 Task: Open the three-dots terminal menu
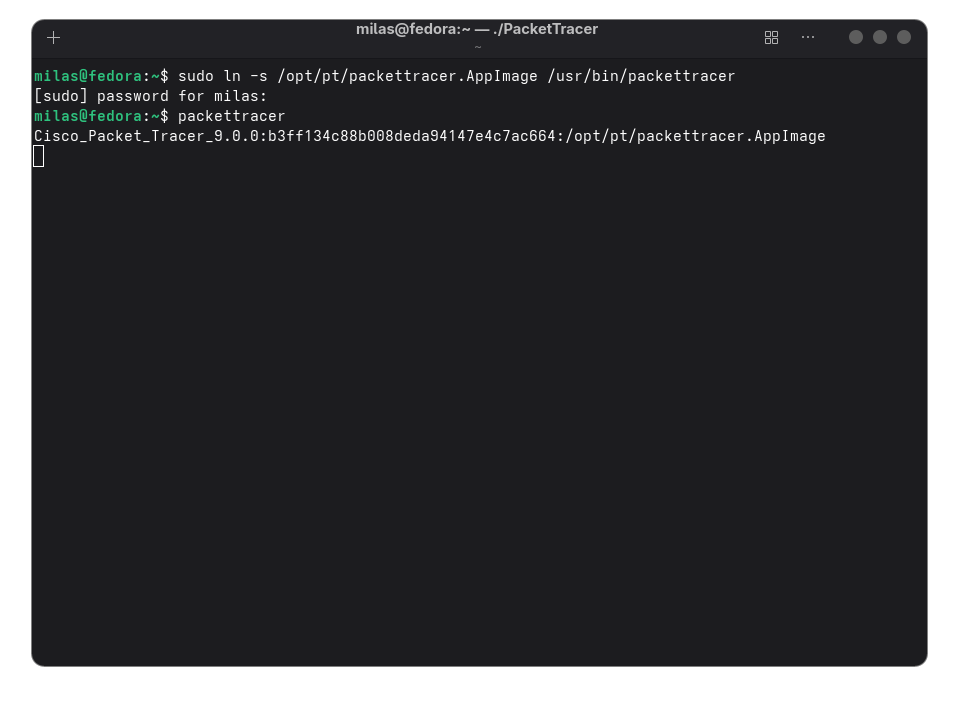(808, 37)
